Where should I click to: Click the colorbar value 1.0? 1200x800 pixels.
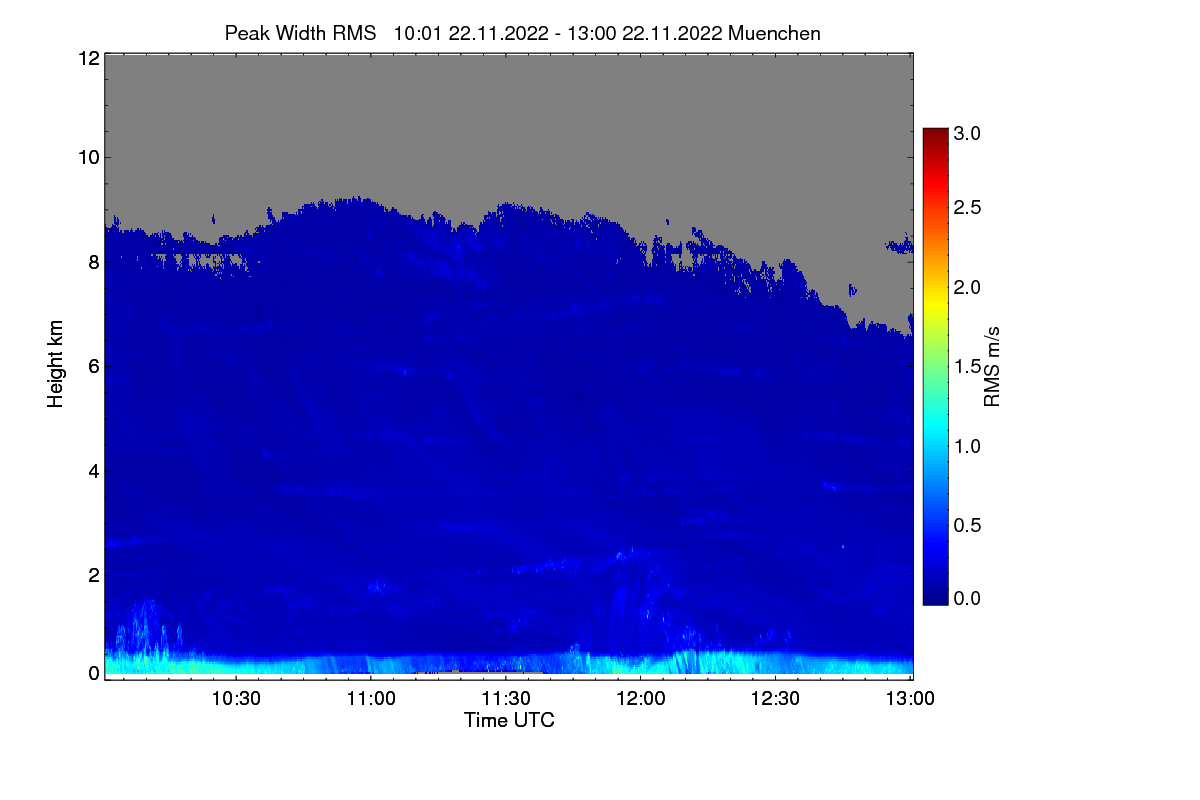pos(966,445)
